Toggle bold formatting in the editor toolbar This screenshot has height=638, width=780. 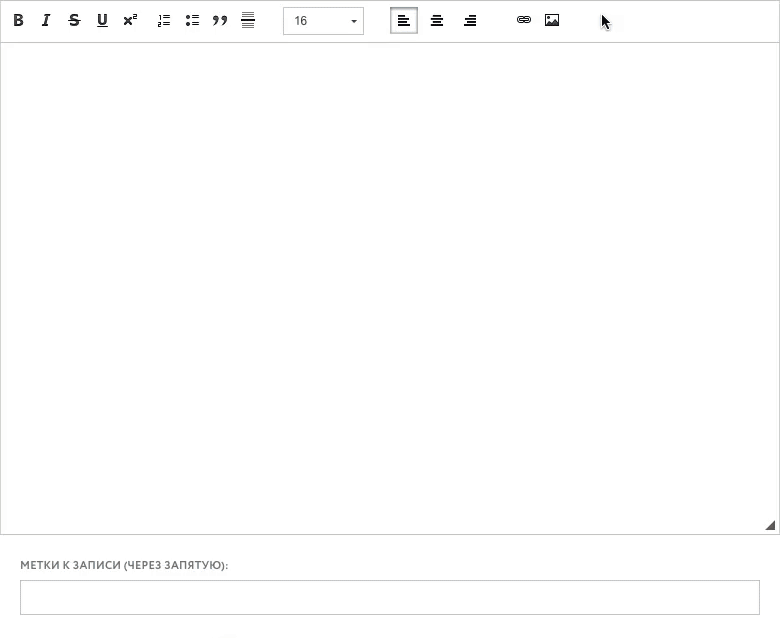coord(18,20)
